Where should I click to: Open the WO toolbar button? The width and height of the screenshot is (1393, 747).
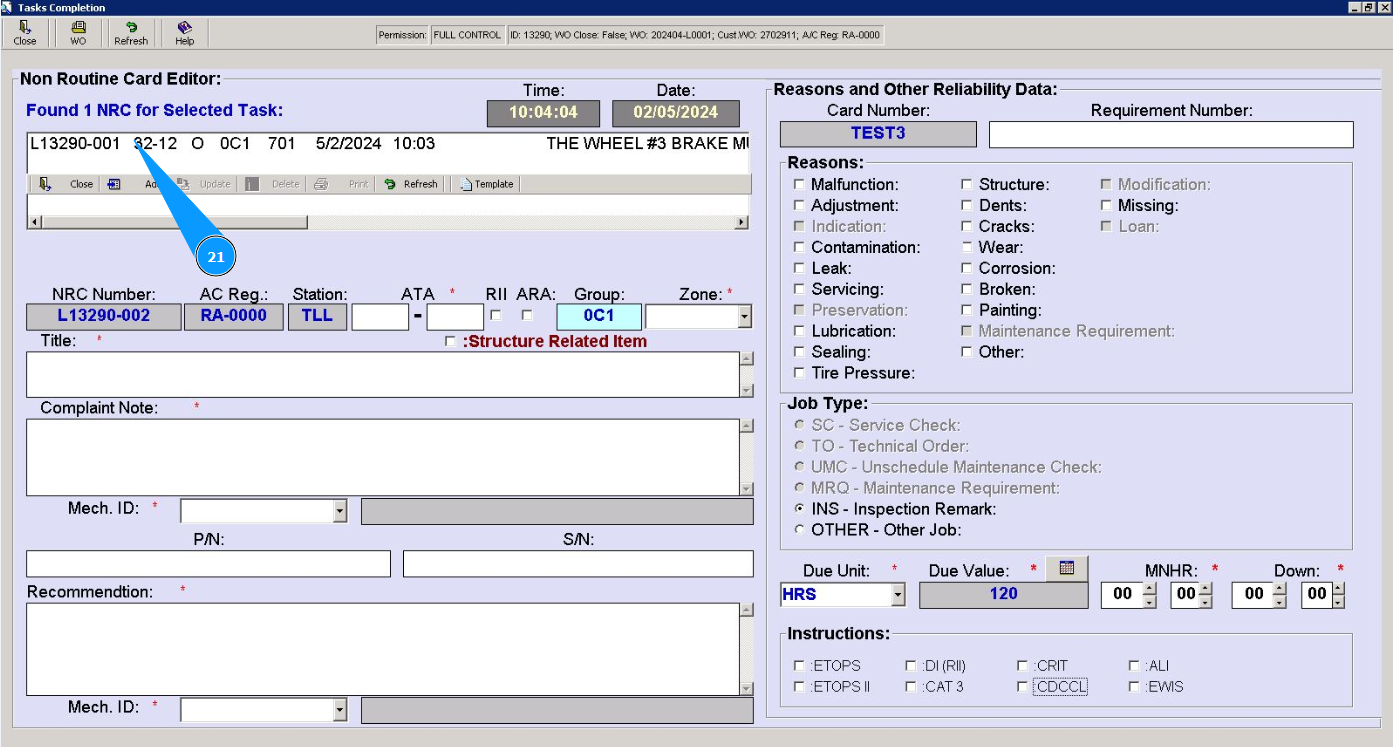pyautogui.click(x=78, y=33)
